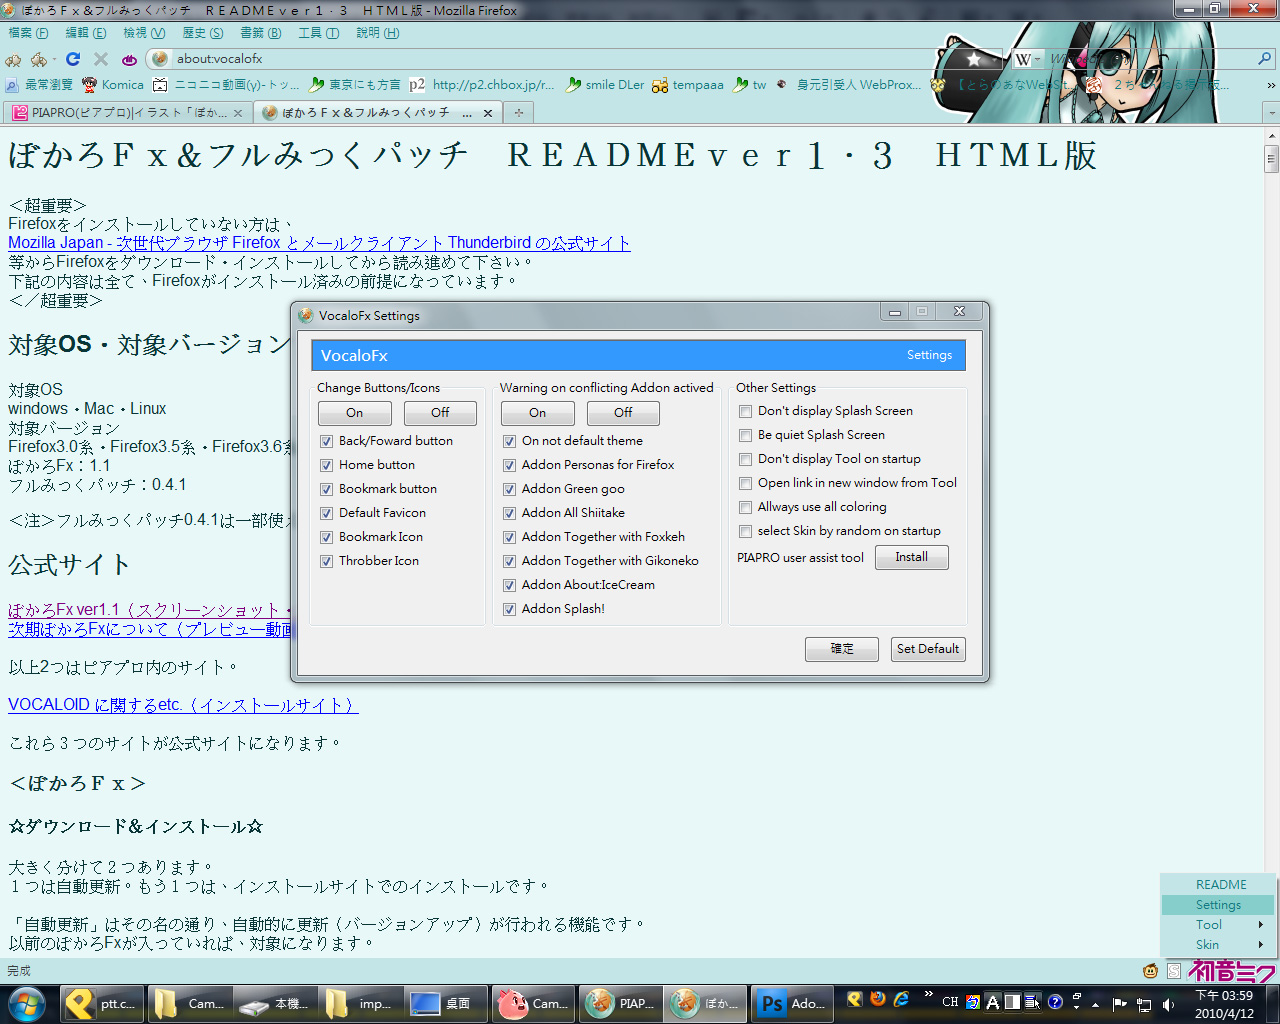Viewport: 1280px width, 1024px height.
Task: Click the purple hot-spring Home icon
Action: tap(129, 59)
